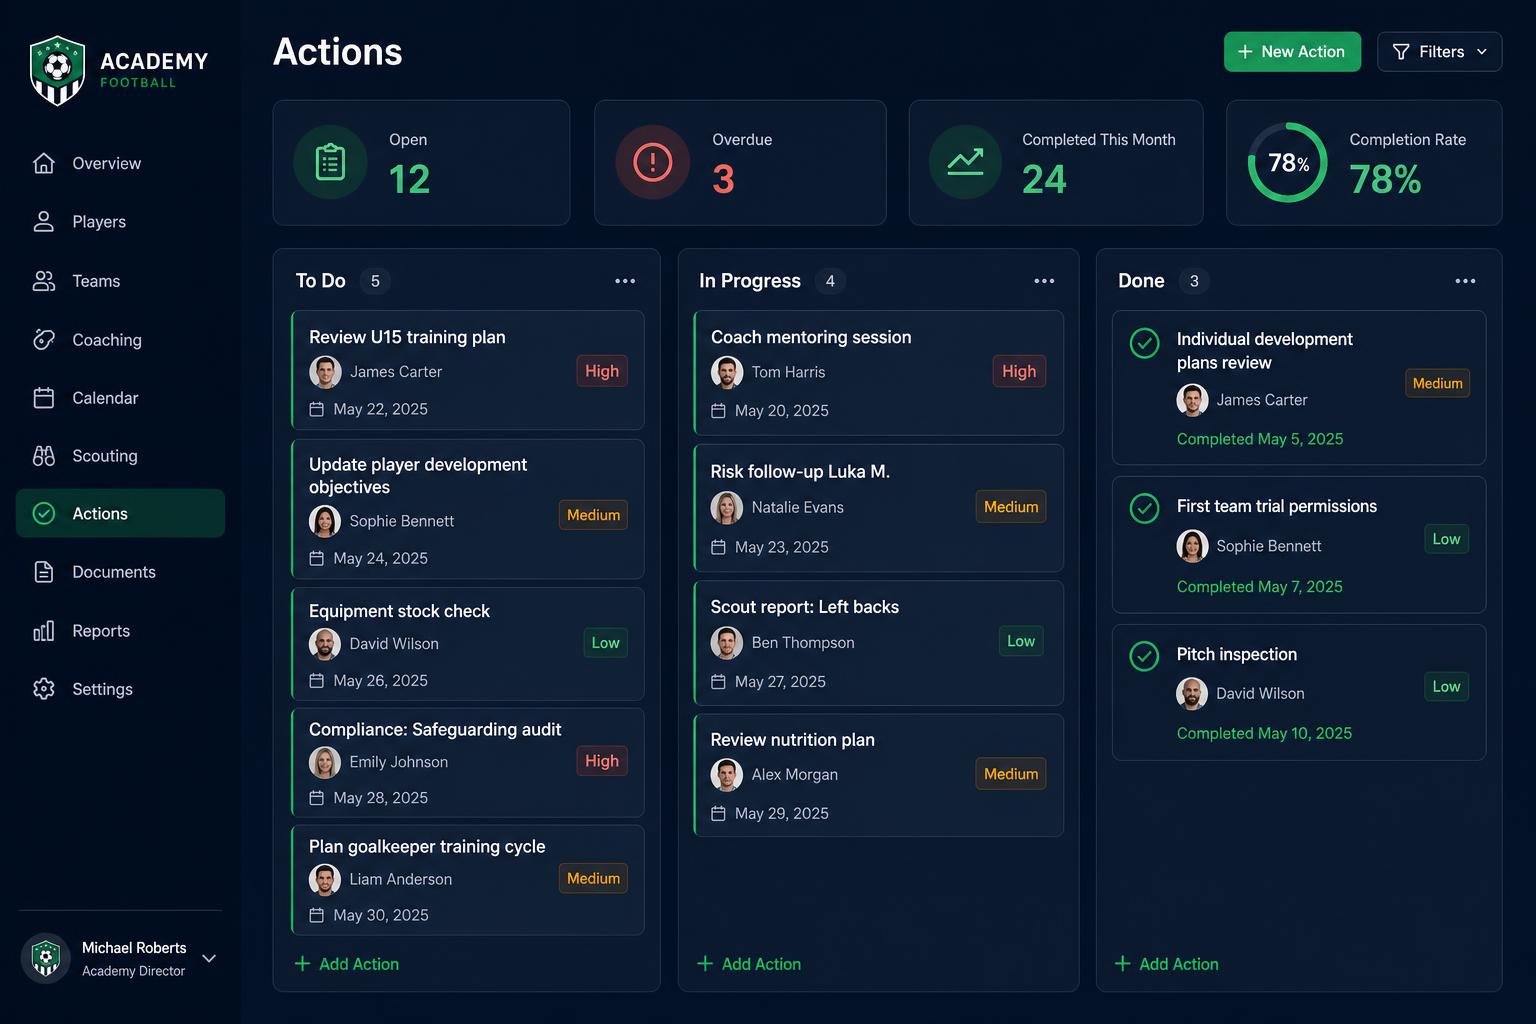
Task: Click the Teams group icon
Action: (x=44, y=281)
